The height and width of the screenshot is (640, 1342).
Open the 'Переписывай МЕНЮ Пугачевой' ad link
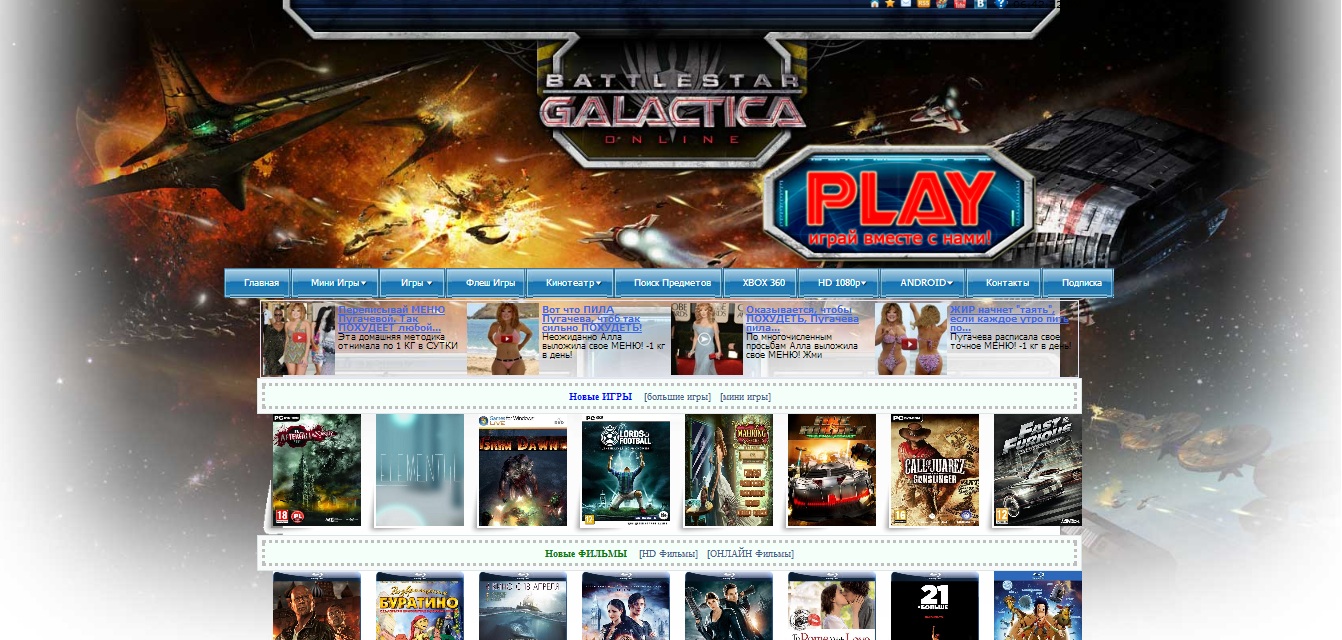(392, 318)
